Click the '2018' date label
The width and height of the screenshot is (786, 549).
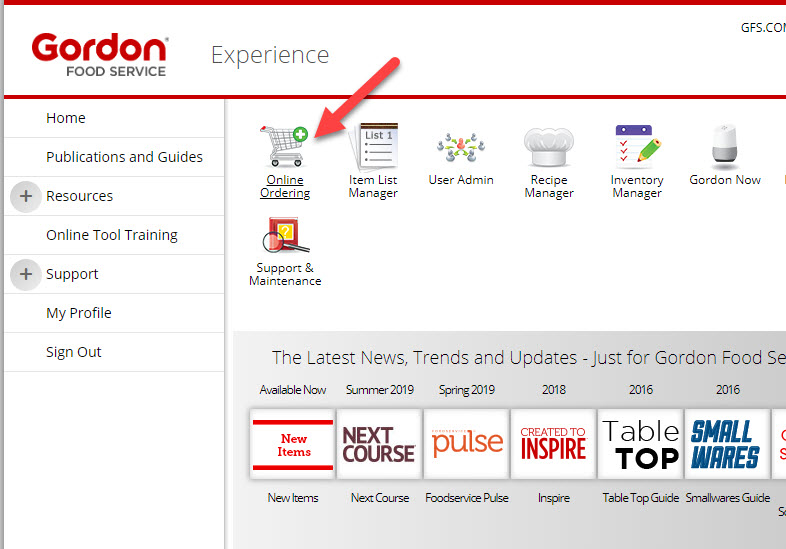554,390
